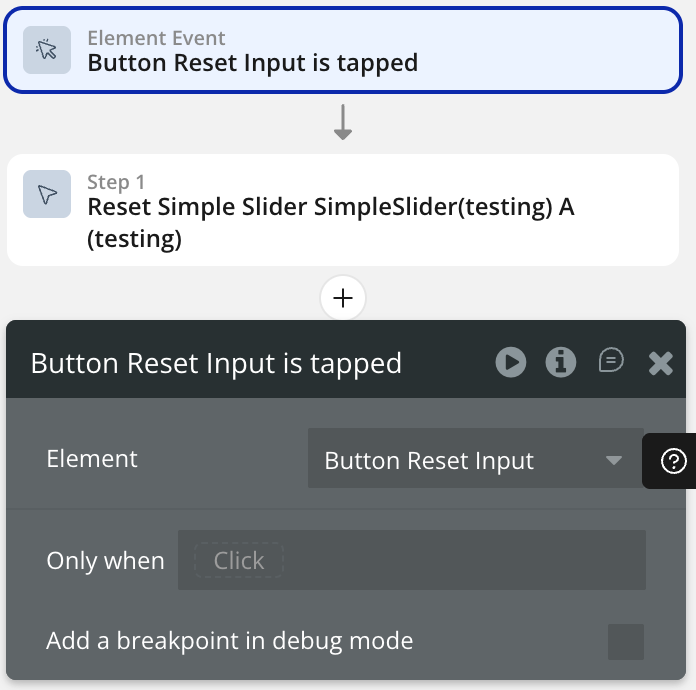The width and height of the screenshot is (696, 690).
Task: Click the Step 1 action arrow icon
Action: pyautogui.click(x=47, y=195)
